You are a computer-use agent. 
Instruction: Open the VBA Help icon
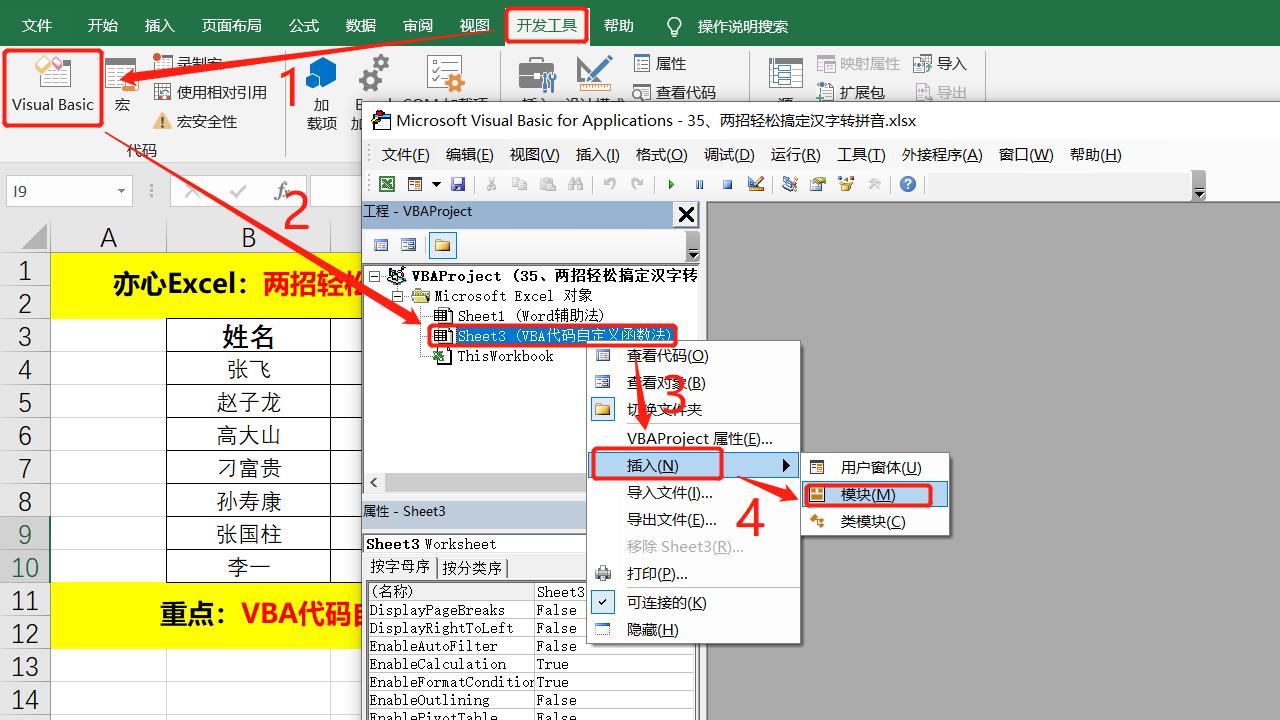coord(907,184)
